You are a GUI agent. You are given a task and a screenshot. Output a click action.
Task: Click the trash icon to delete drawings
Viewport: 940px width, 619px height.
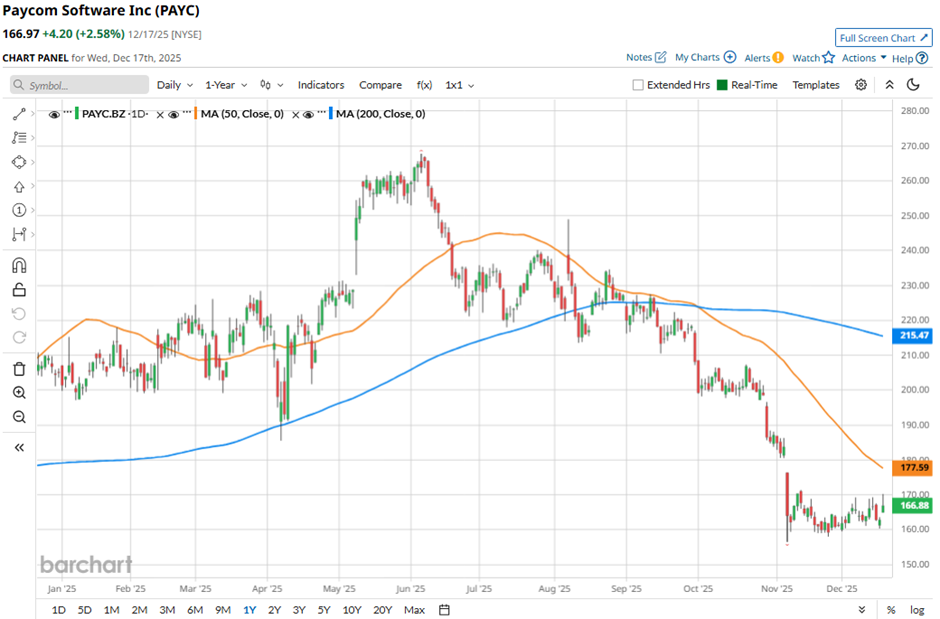click(18, 368)
